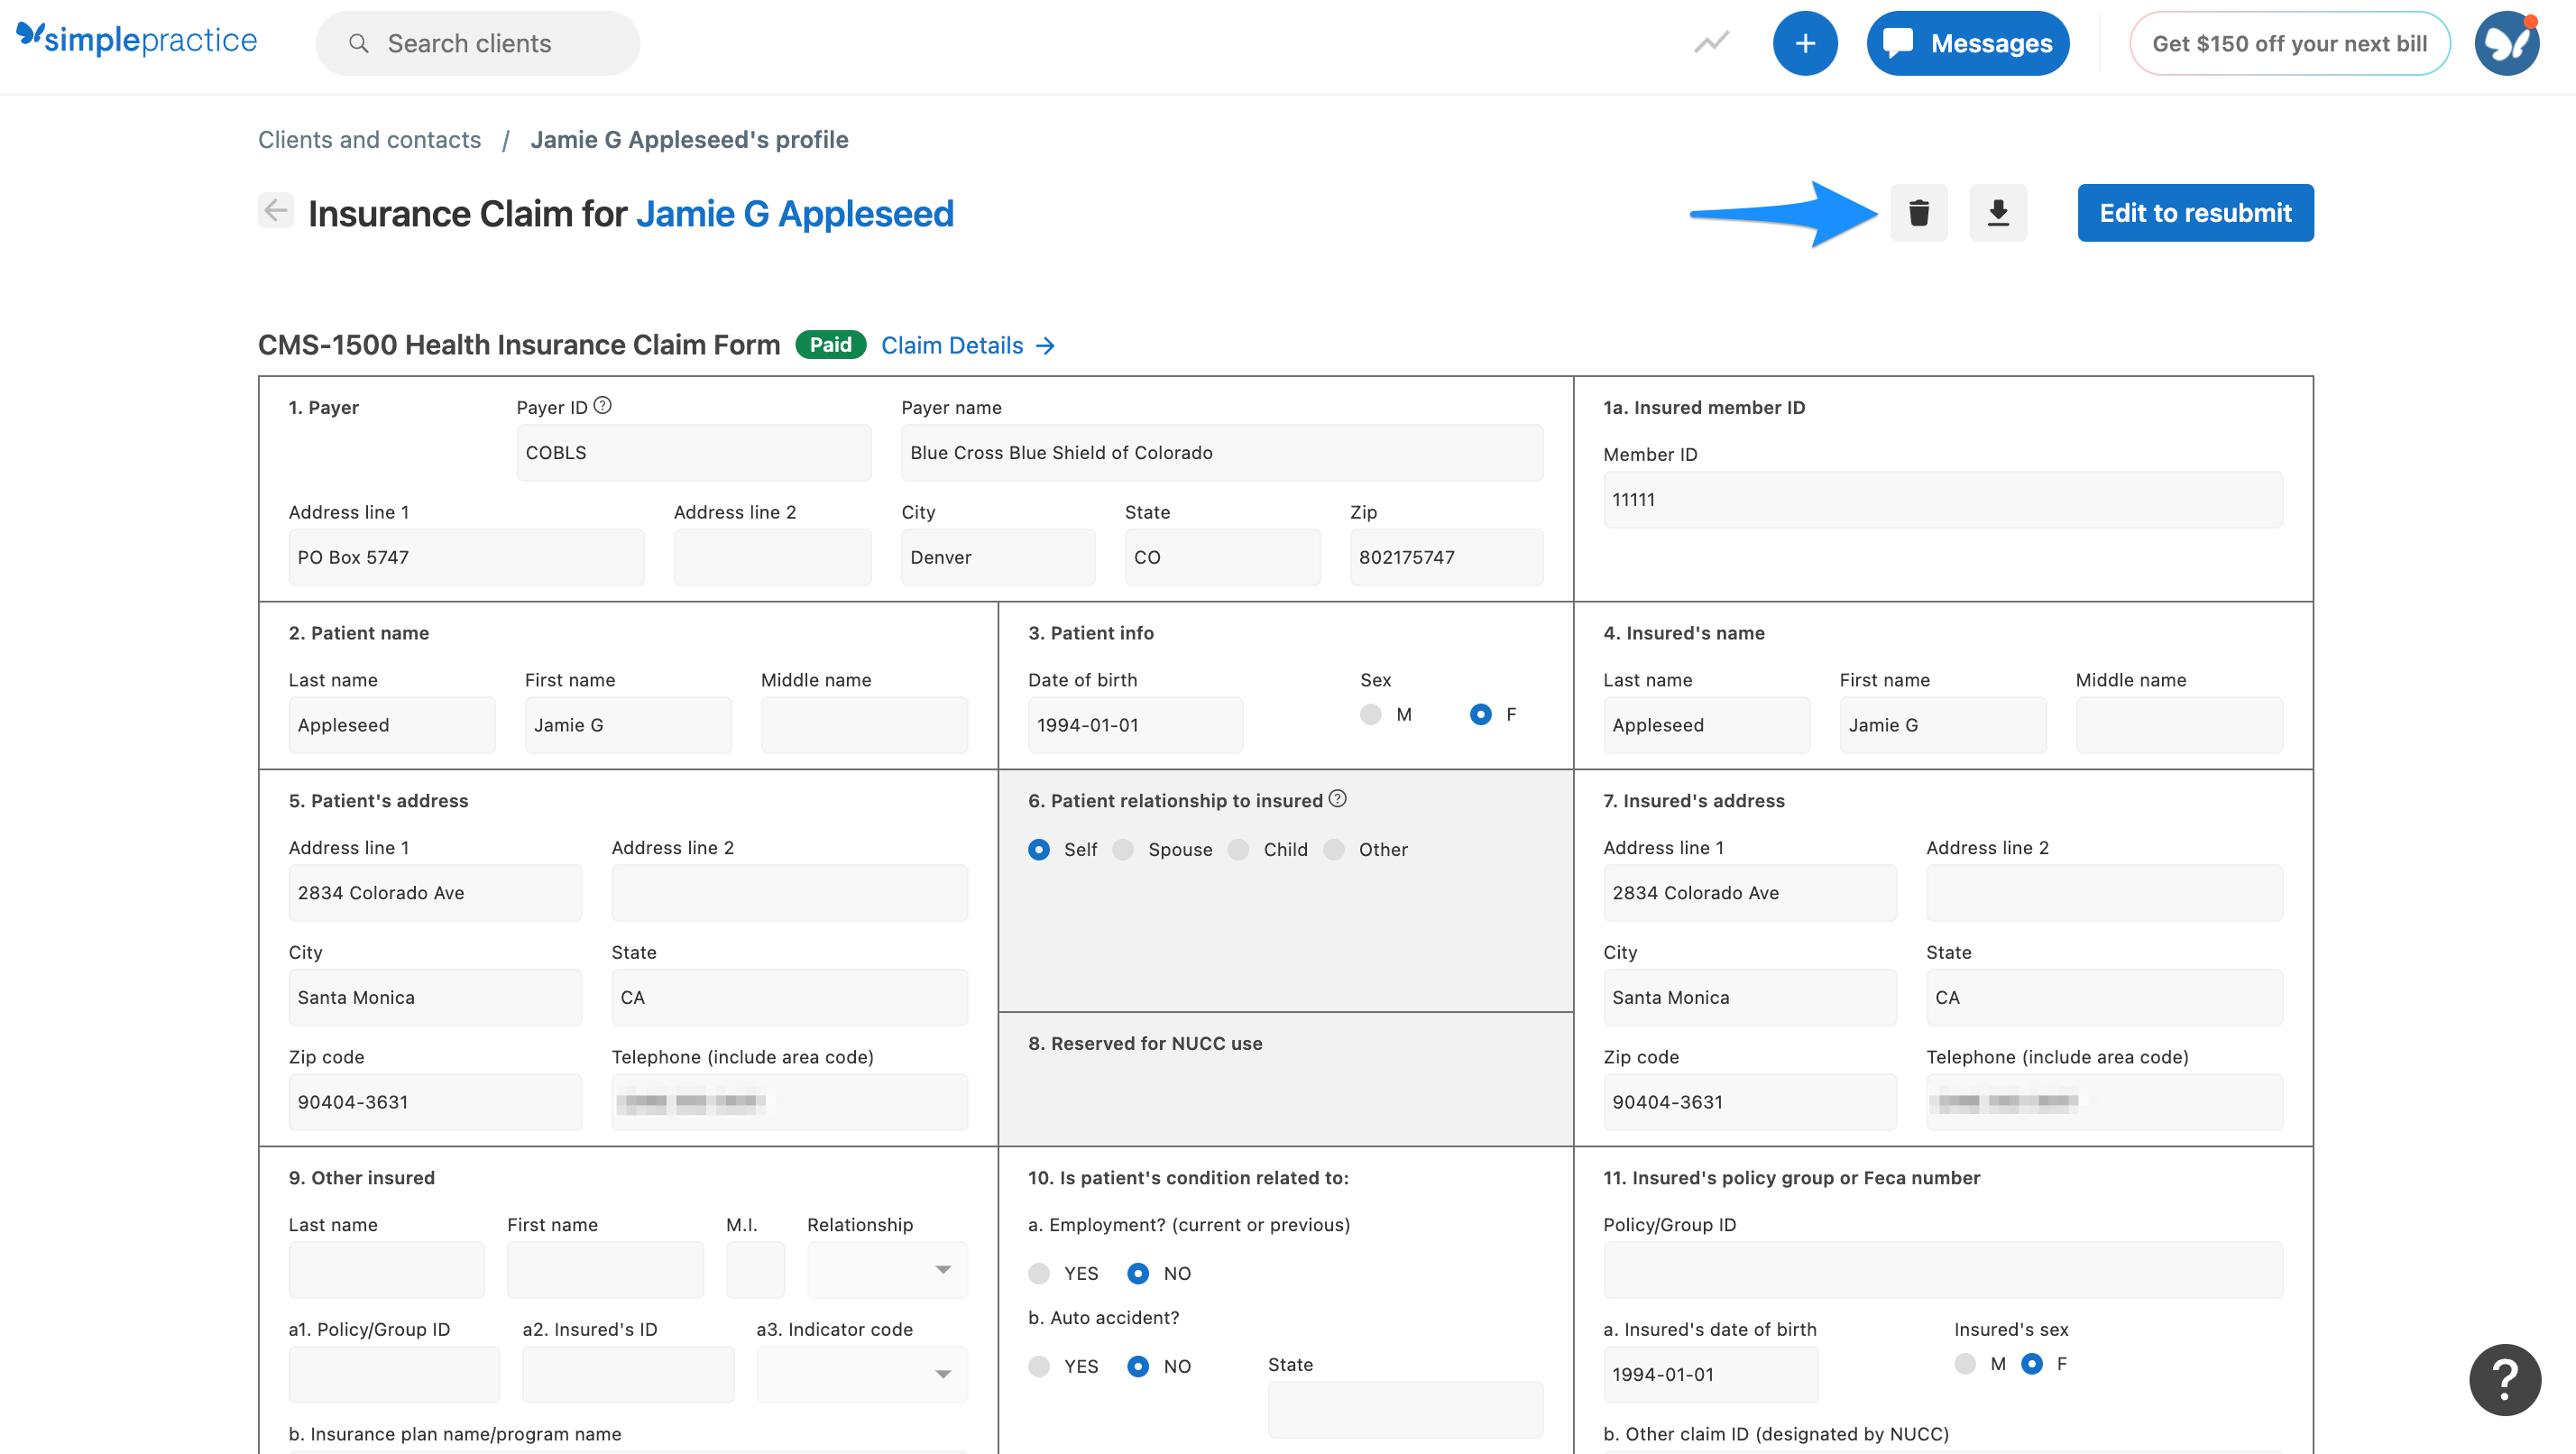The image size is (2576, 1454).
Task: Open Messages
Action: 1967,43
